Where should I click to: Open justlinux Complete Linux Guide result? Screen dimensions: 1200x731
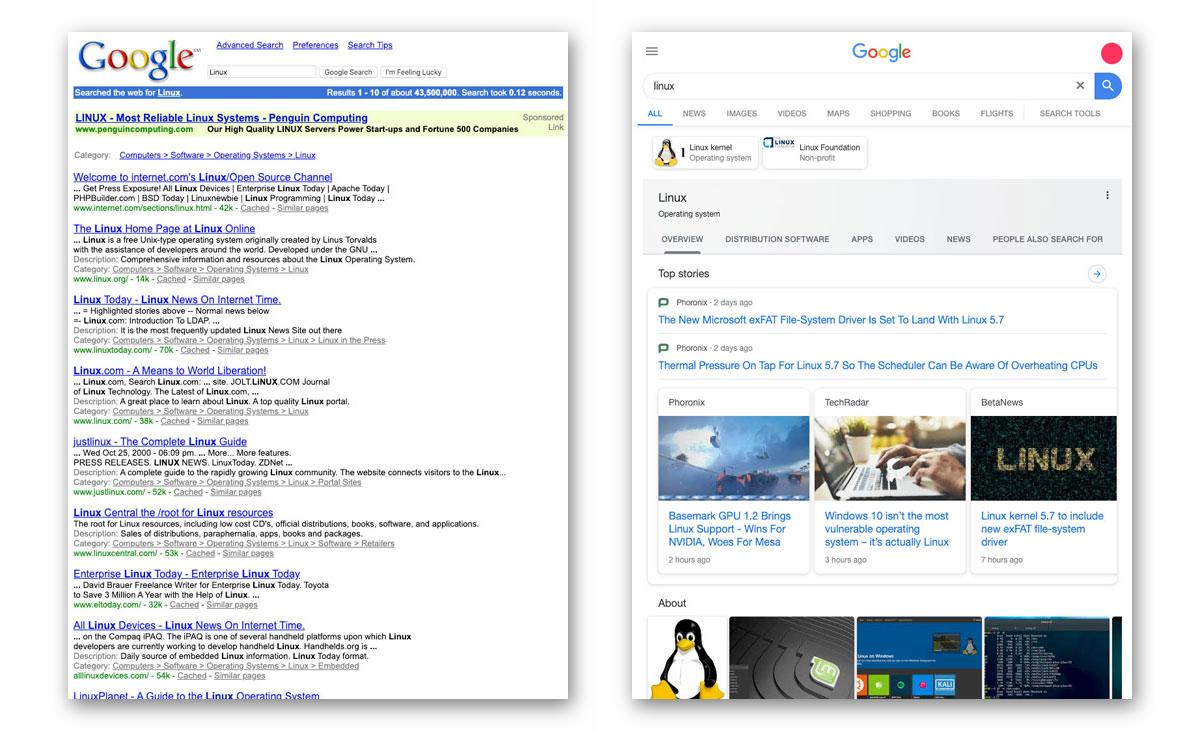pos(160,441)
